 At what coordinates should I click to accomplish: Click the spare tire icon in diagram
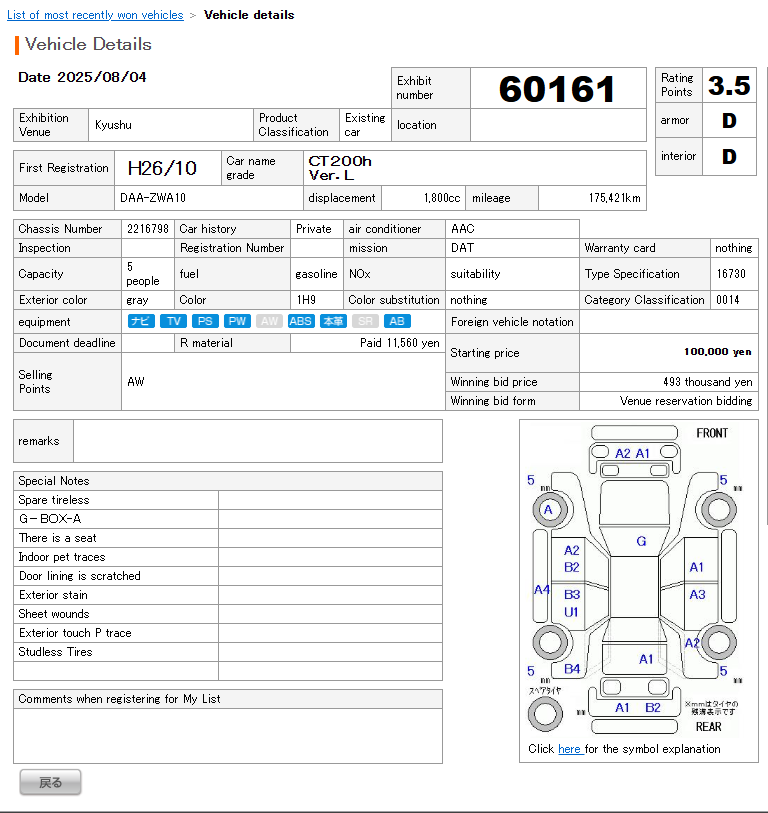click(x=545, y=713)
